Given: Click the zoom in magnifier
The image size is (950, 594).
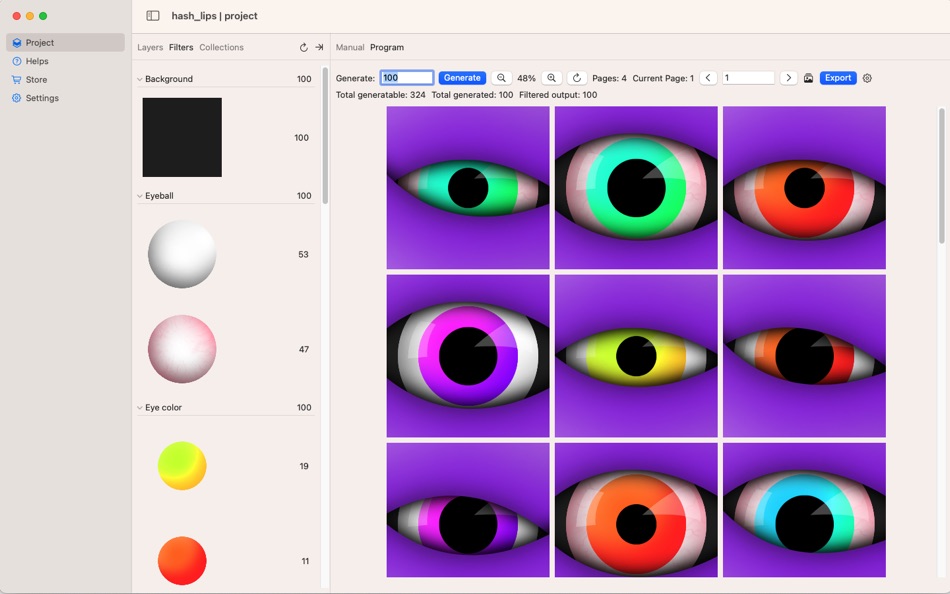Looking at the screenshot, I should tap(551, 78).
